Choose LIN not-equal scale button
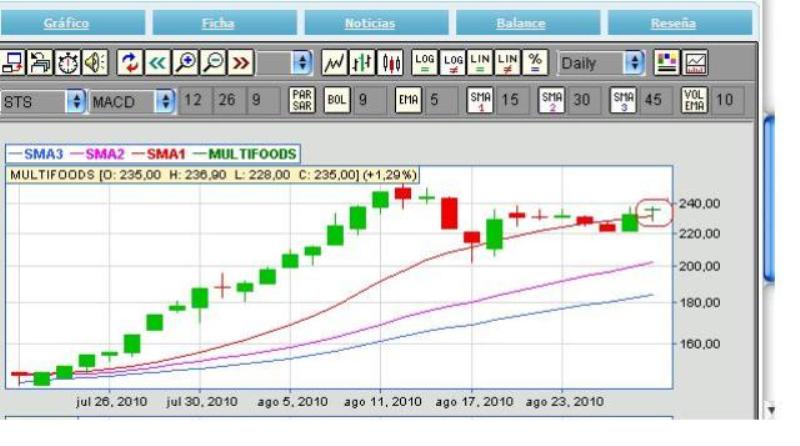 click(508, 63)
